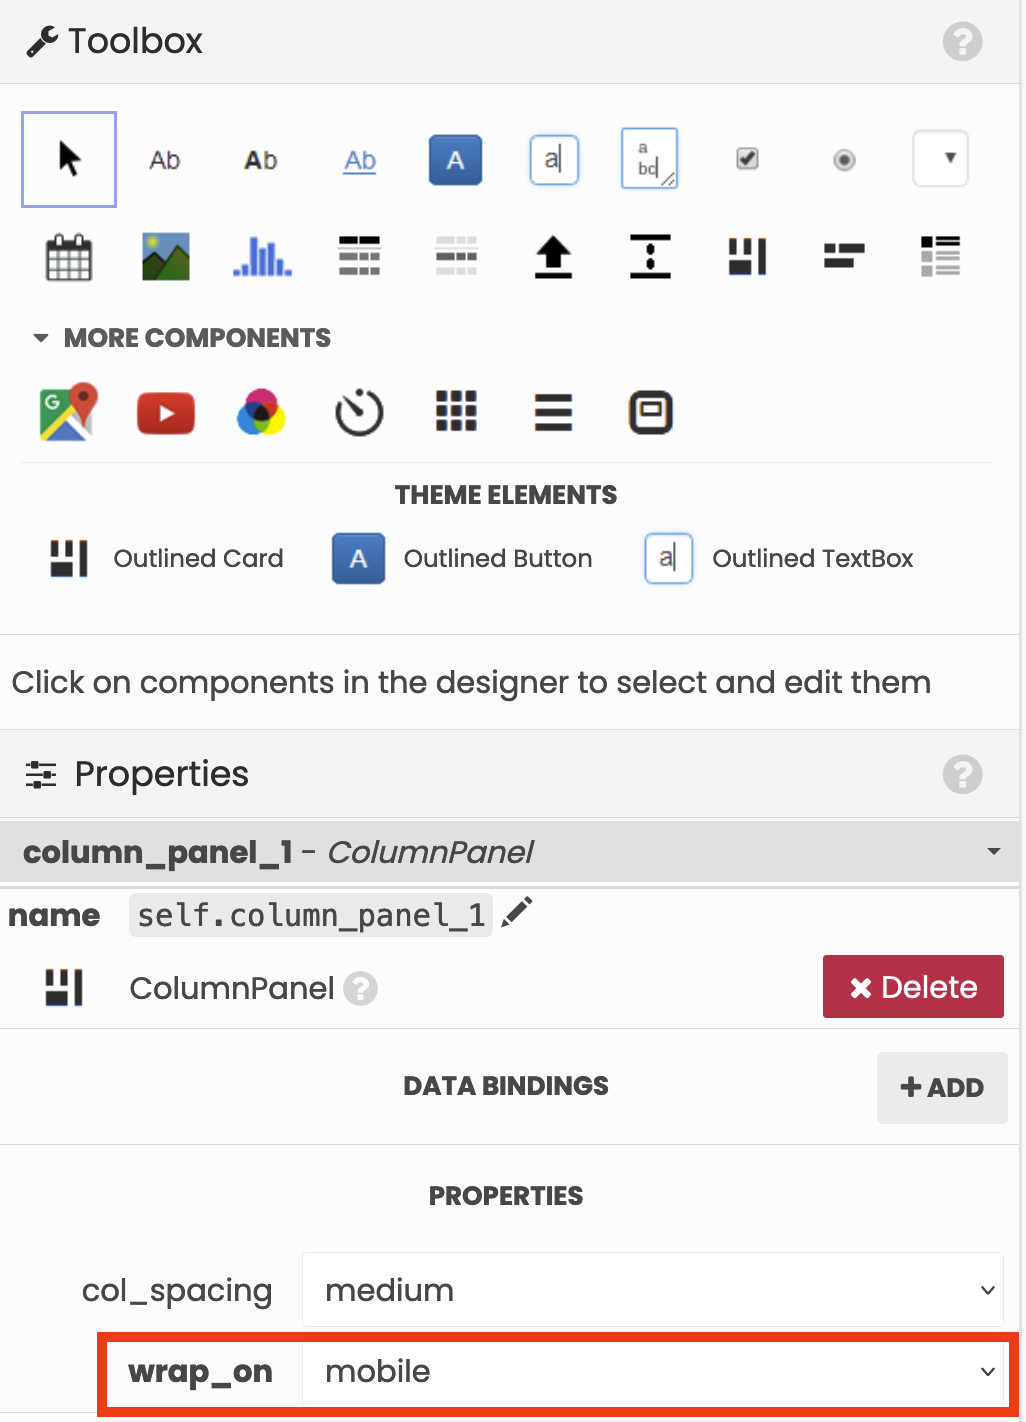Image resolution: width=1026 pixels, height=1422 pixels.
Task: Open the col_spacing dropdown
Action: [x=652, y=1290]
